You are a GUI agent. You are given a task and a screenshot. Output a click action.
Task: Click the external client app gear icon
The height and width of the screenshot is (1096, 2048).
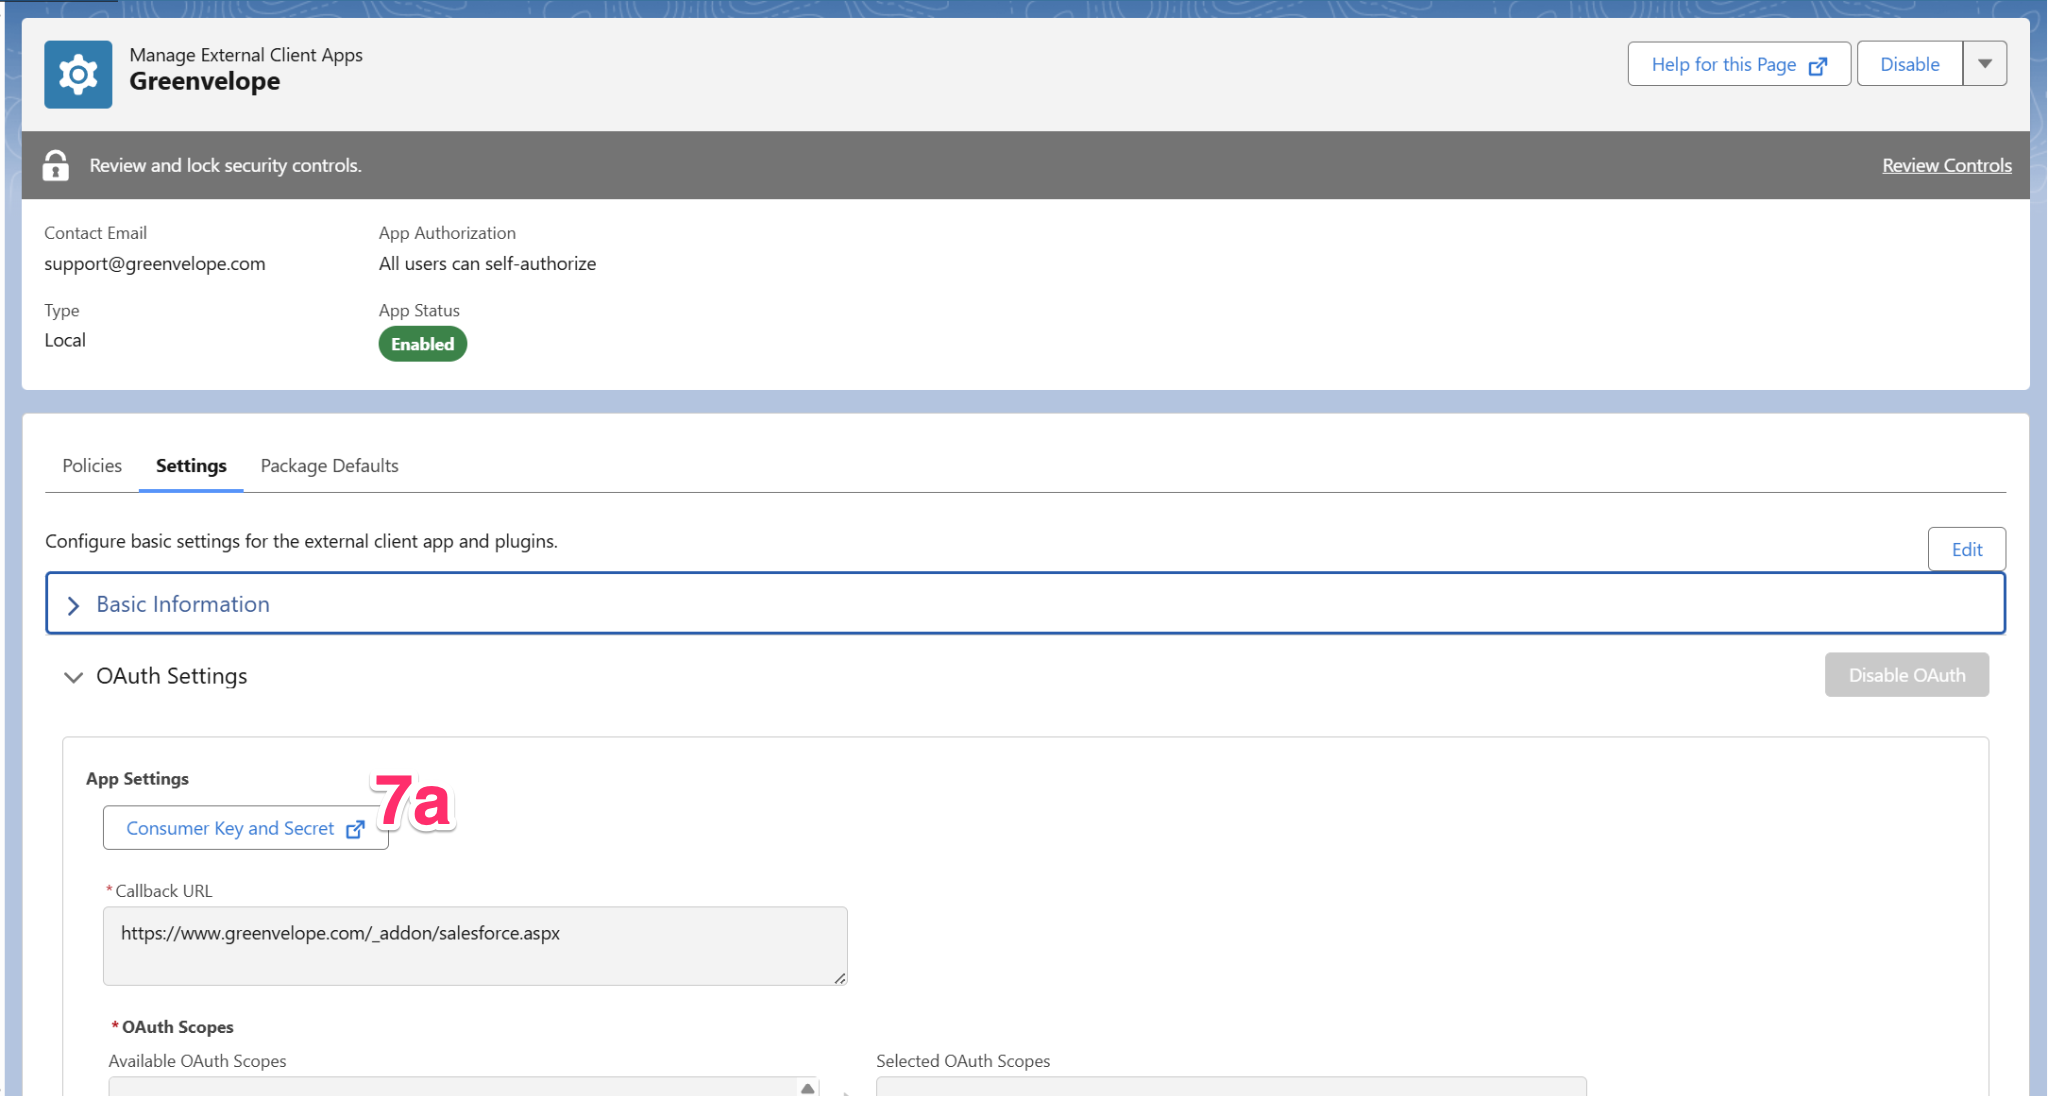[x=78, y=74]
